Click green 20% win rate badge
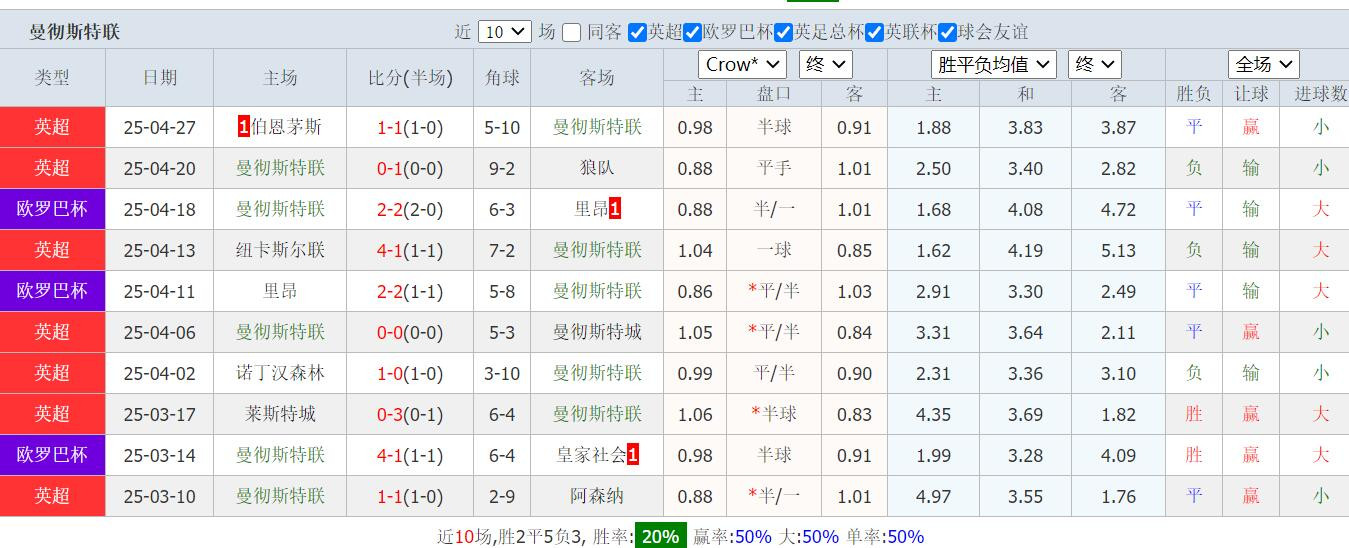The image size is (1349, 548). click(x=660, y=536)
